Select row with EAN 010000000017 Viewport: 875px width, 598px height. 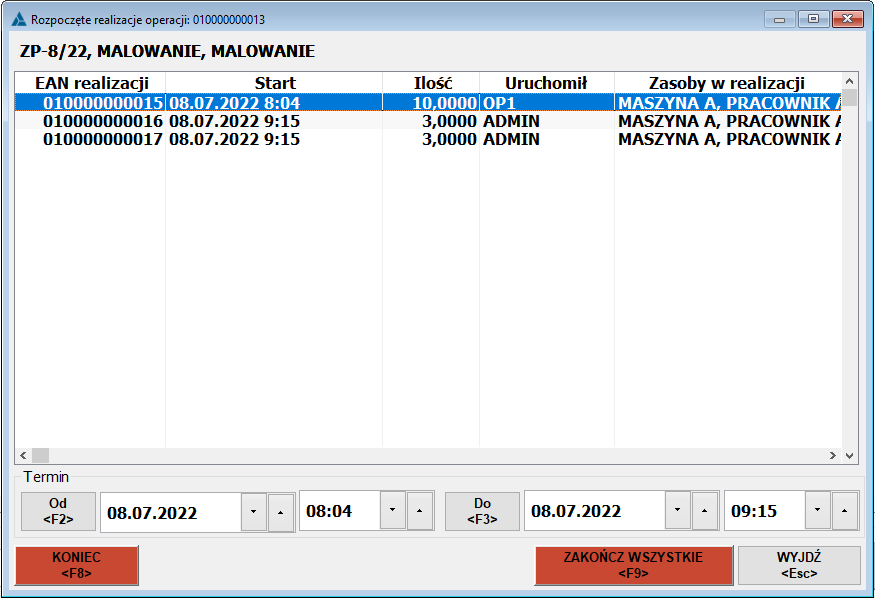(x=428, y=139)
